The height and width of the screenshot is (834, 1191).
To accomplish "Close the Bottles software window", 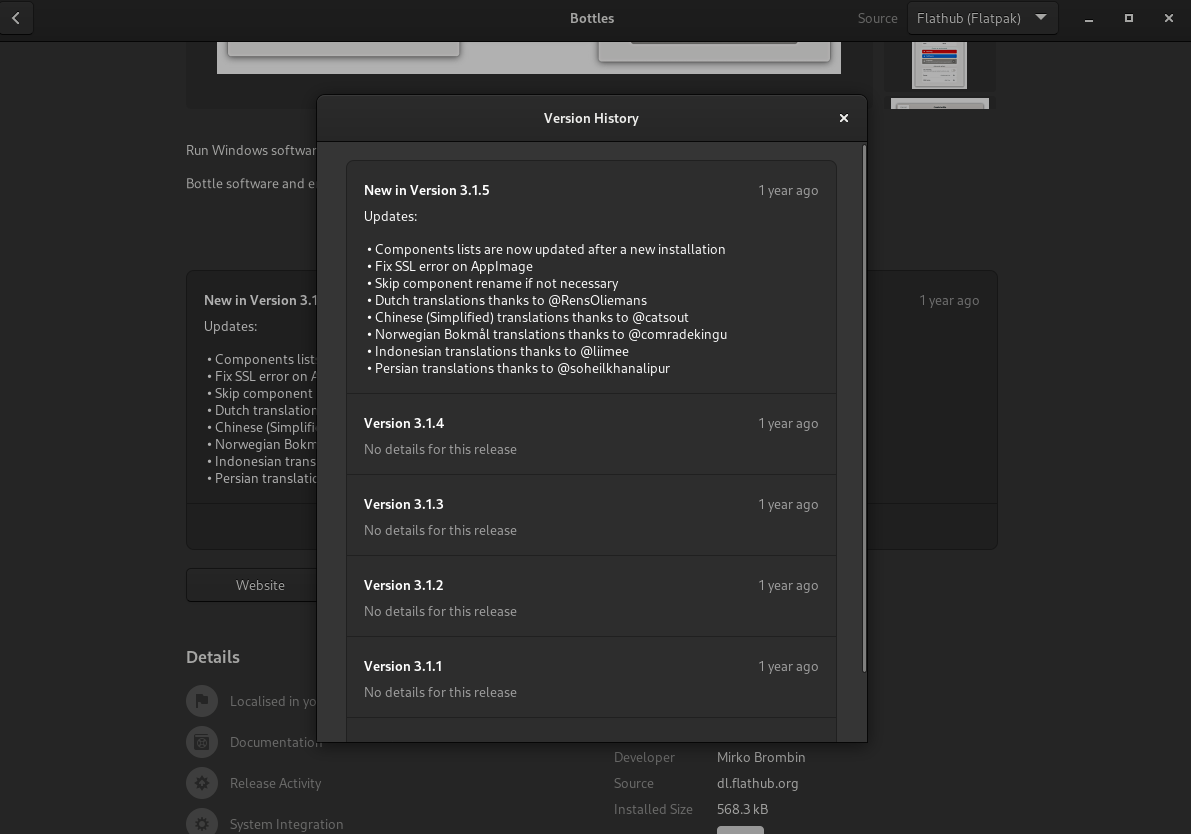I will pyautogui.click(x=1168, y=18).
